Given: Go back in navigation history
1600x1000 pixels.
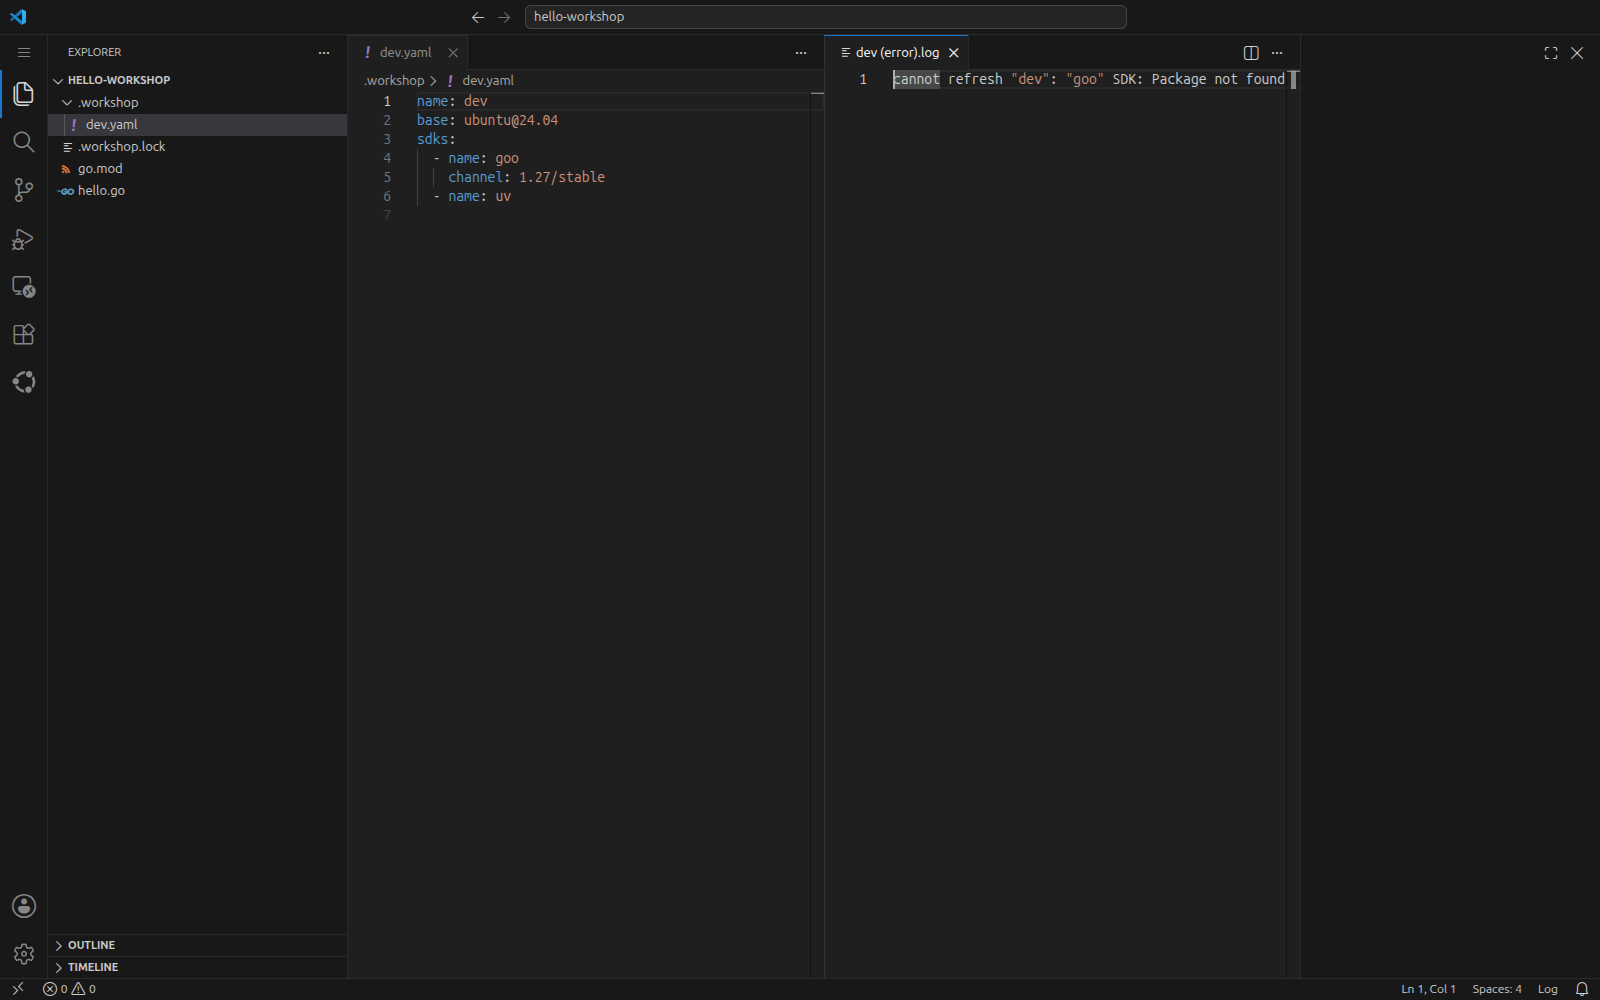Looking at the screenshot, I should tap(478, 17).
